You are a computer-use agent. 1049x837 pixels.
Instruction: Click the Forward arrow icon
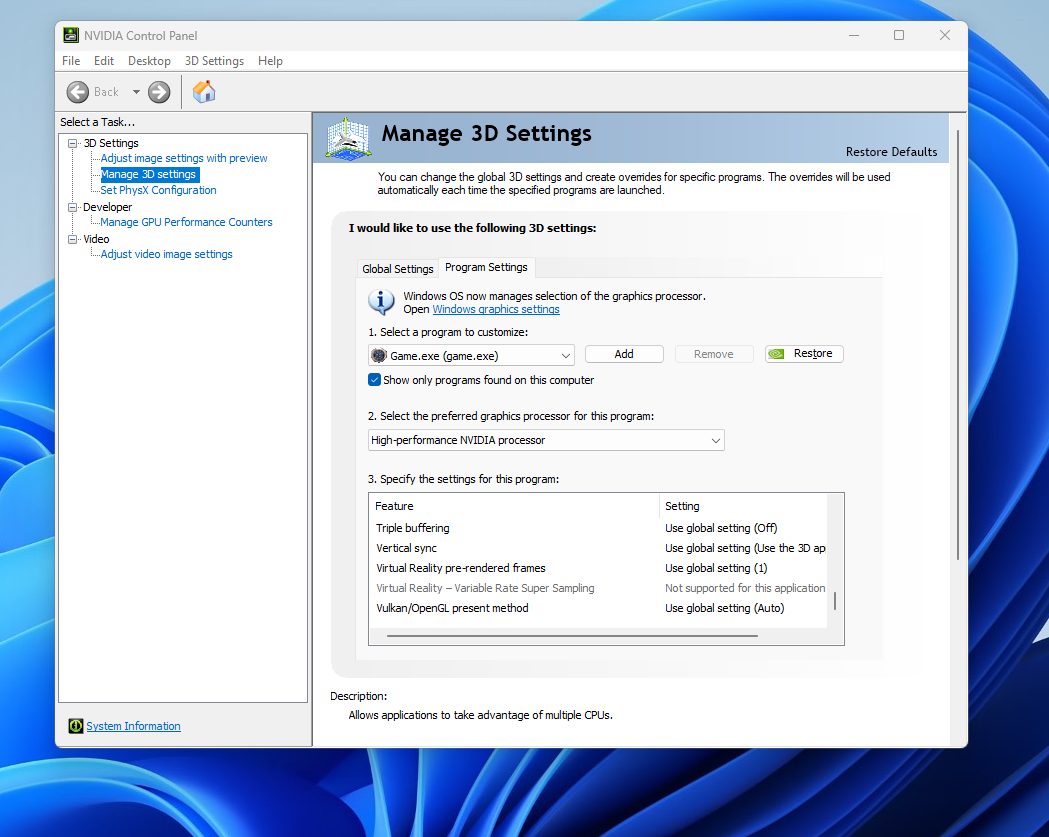pos(159,92)
